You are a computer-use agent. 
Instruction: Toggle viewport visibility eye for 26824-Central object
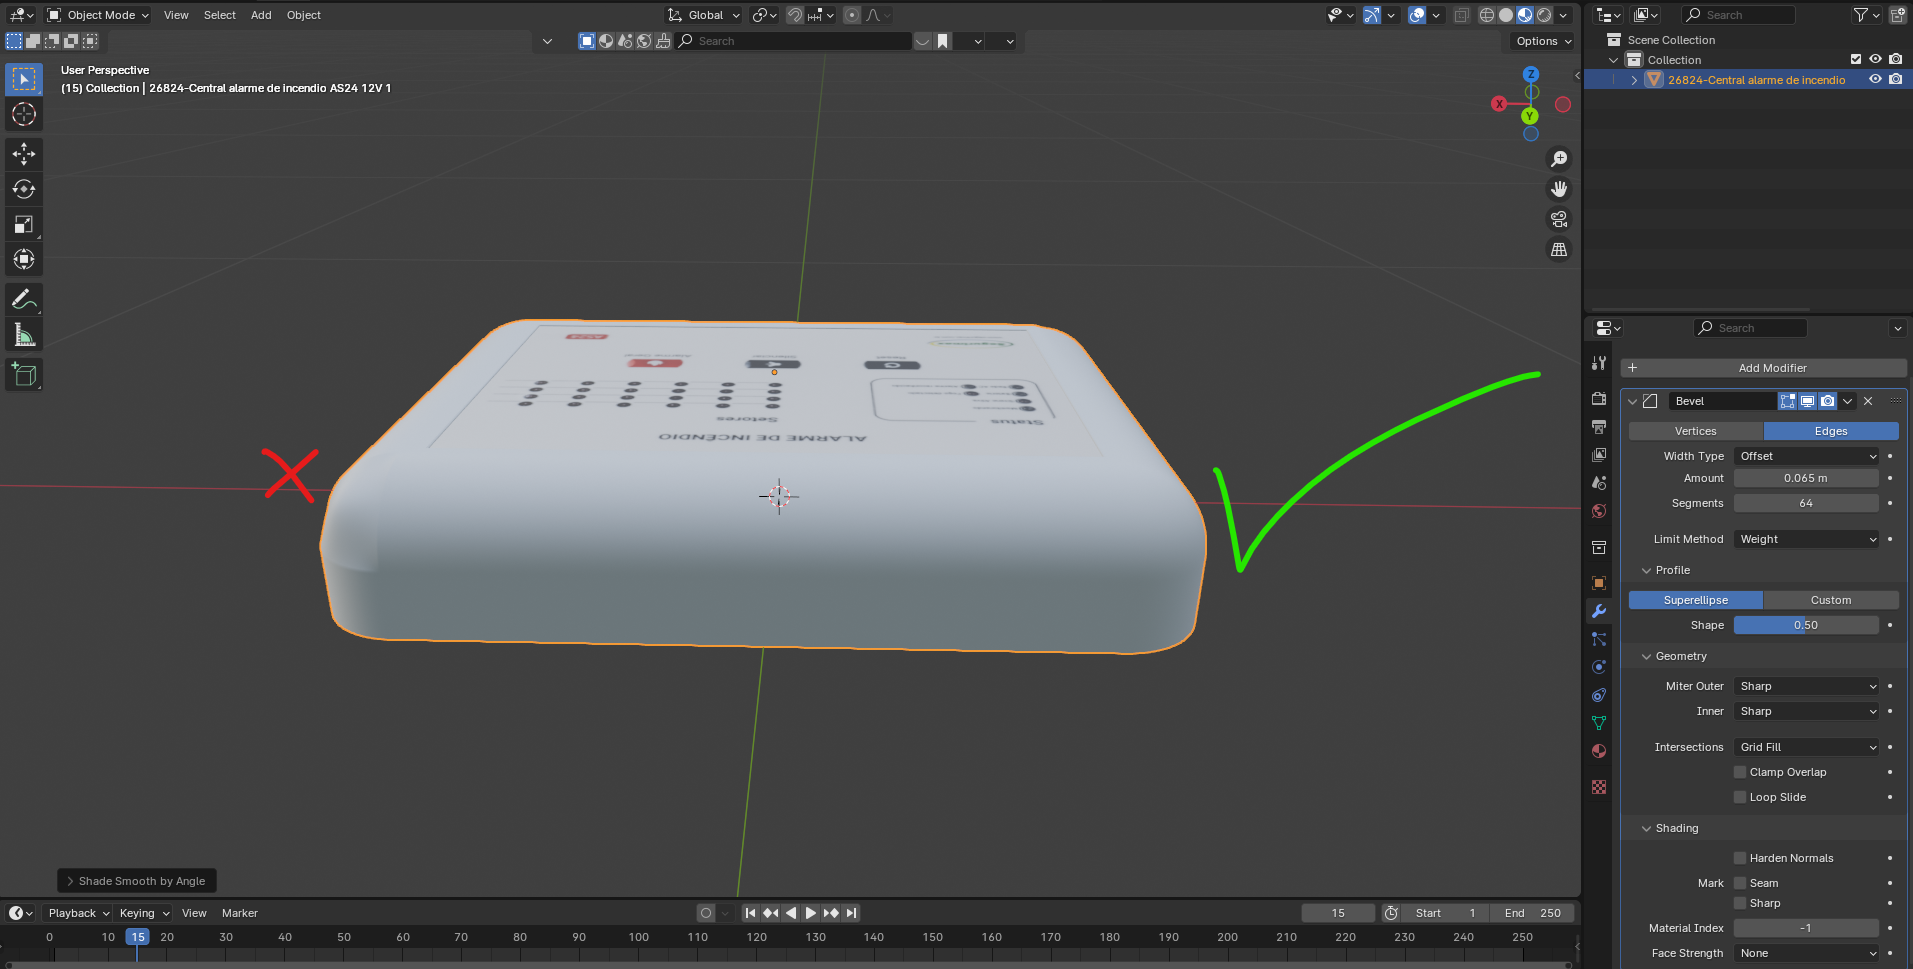[1875, 80]
